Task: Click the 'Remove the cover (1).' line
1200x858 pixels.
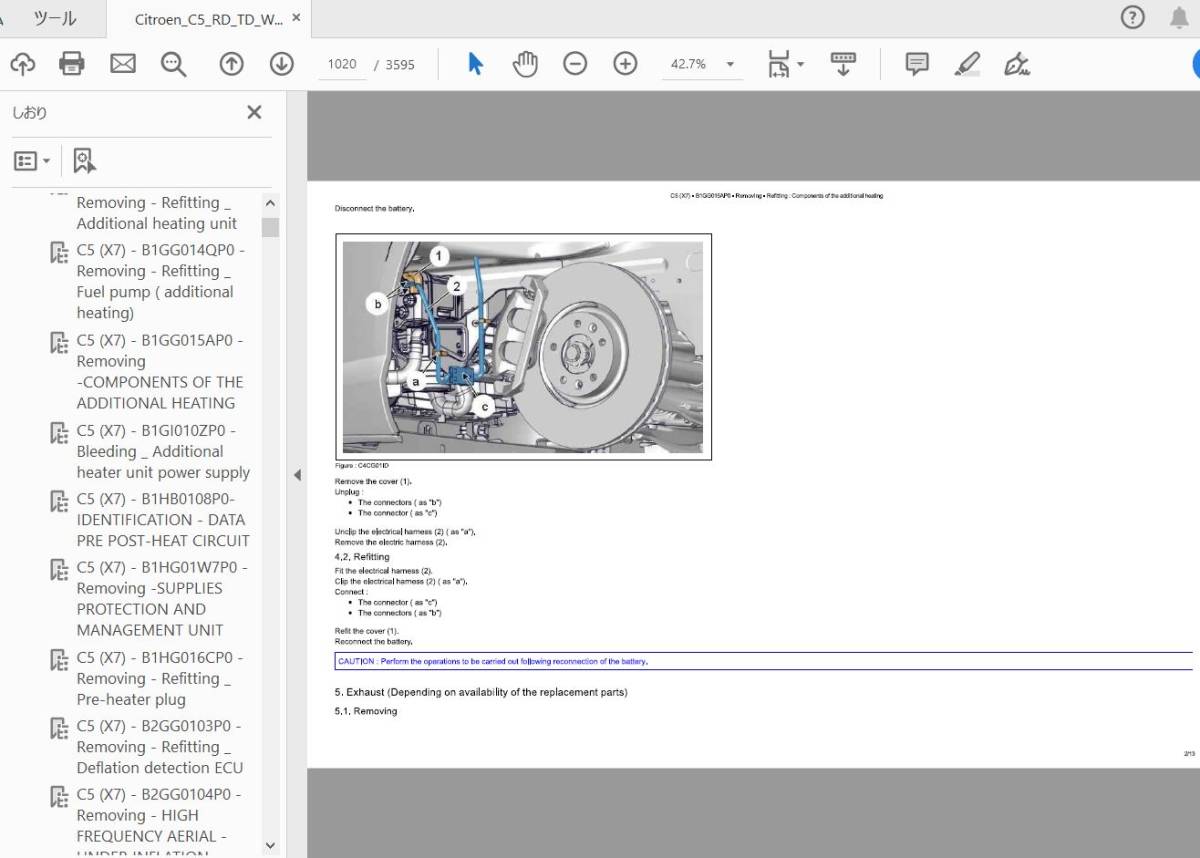Action: point(373,482)
